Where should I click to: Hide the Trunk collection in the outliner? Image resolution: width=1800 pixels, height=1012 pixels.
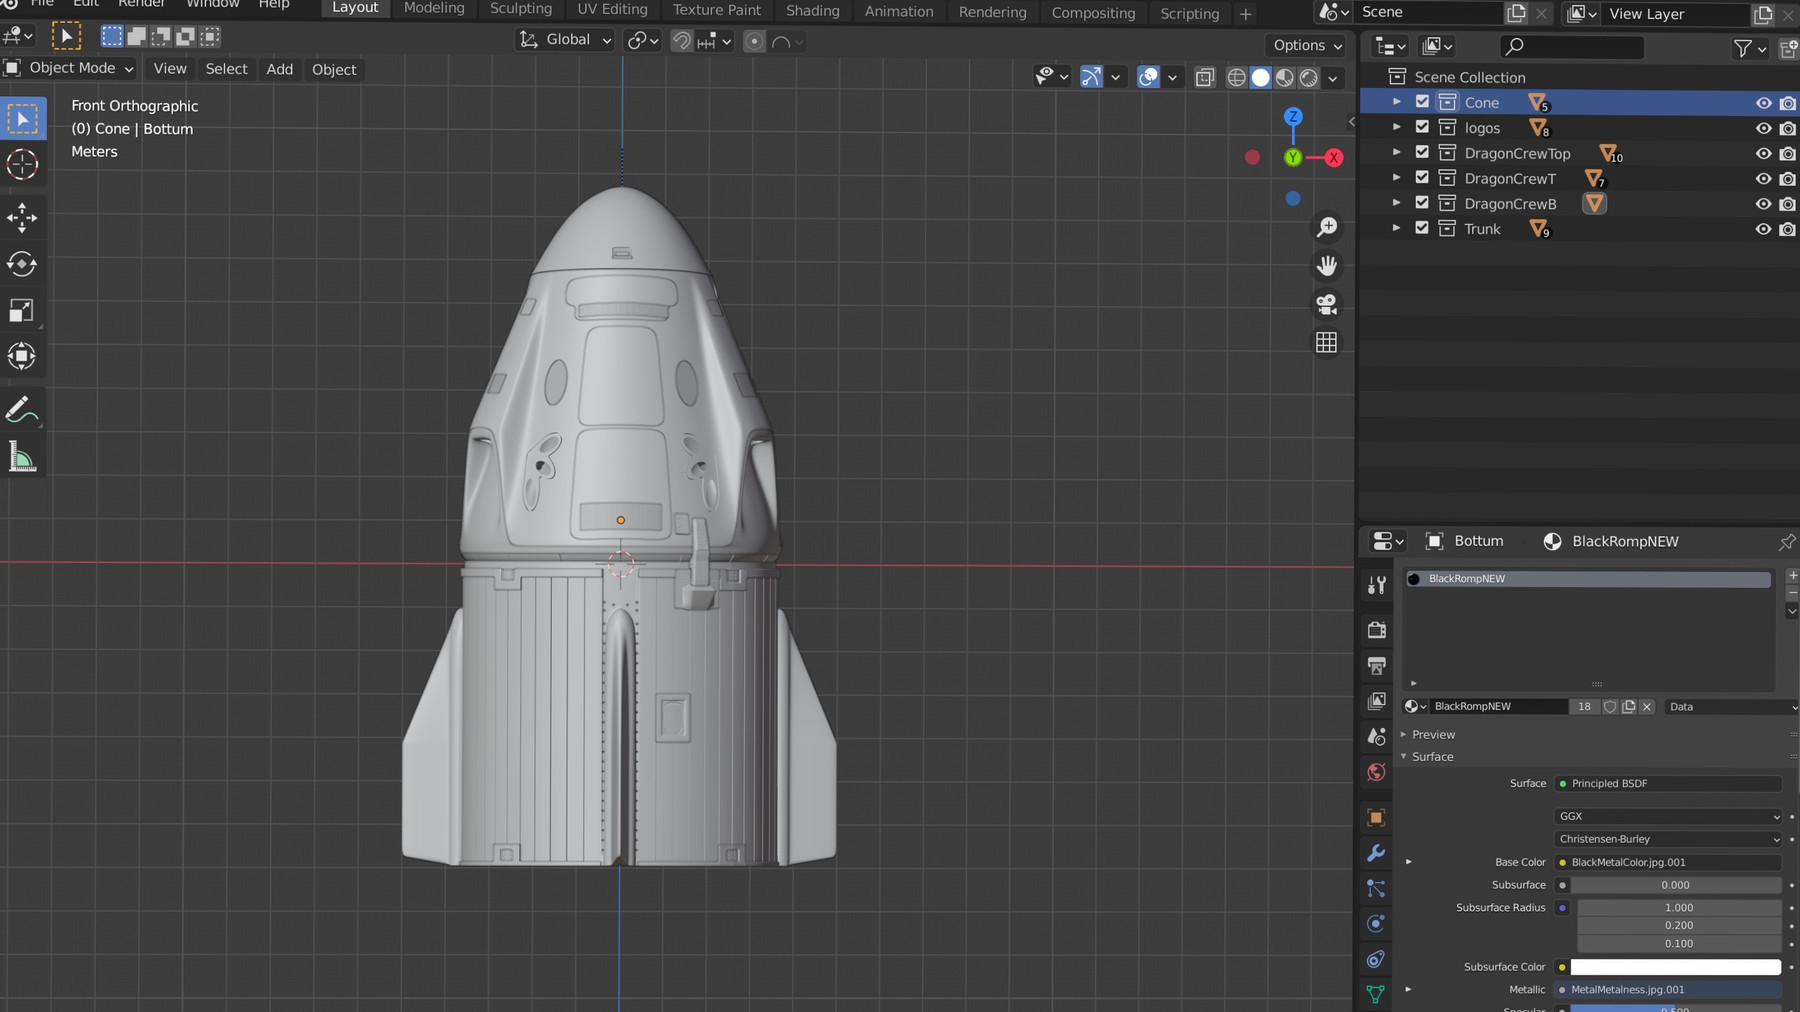coord(1763,228)
